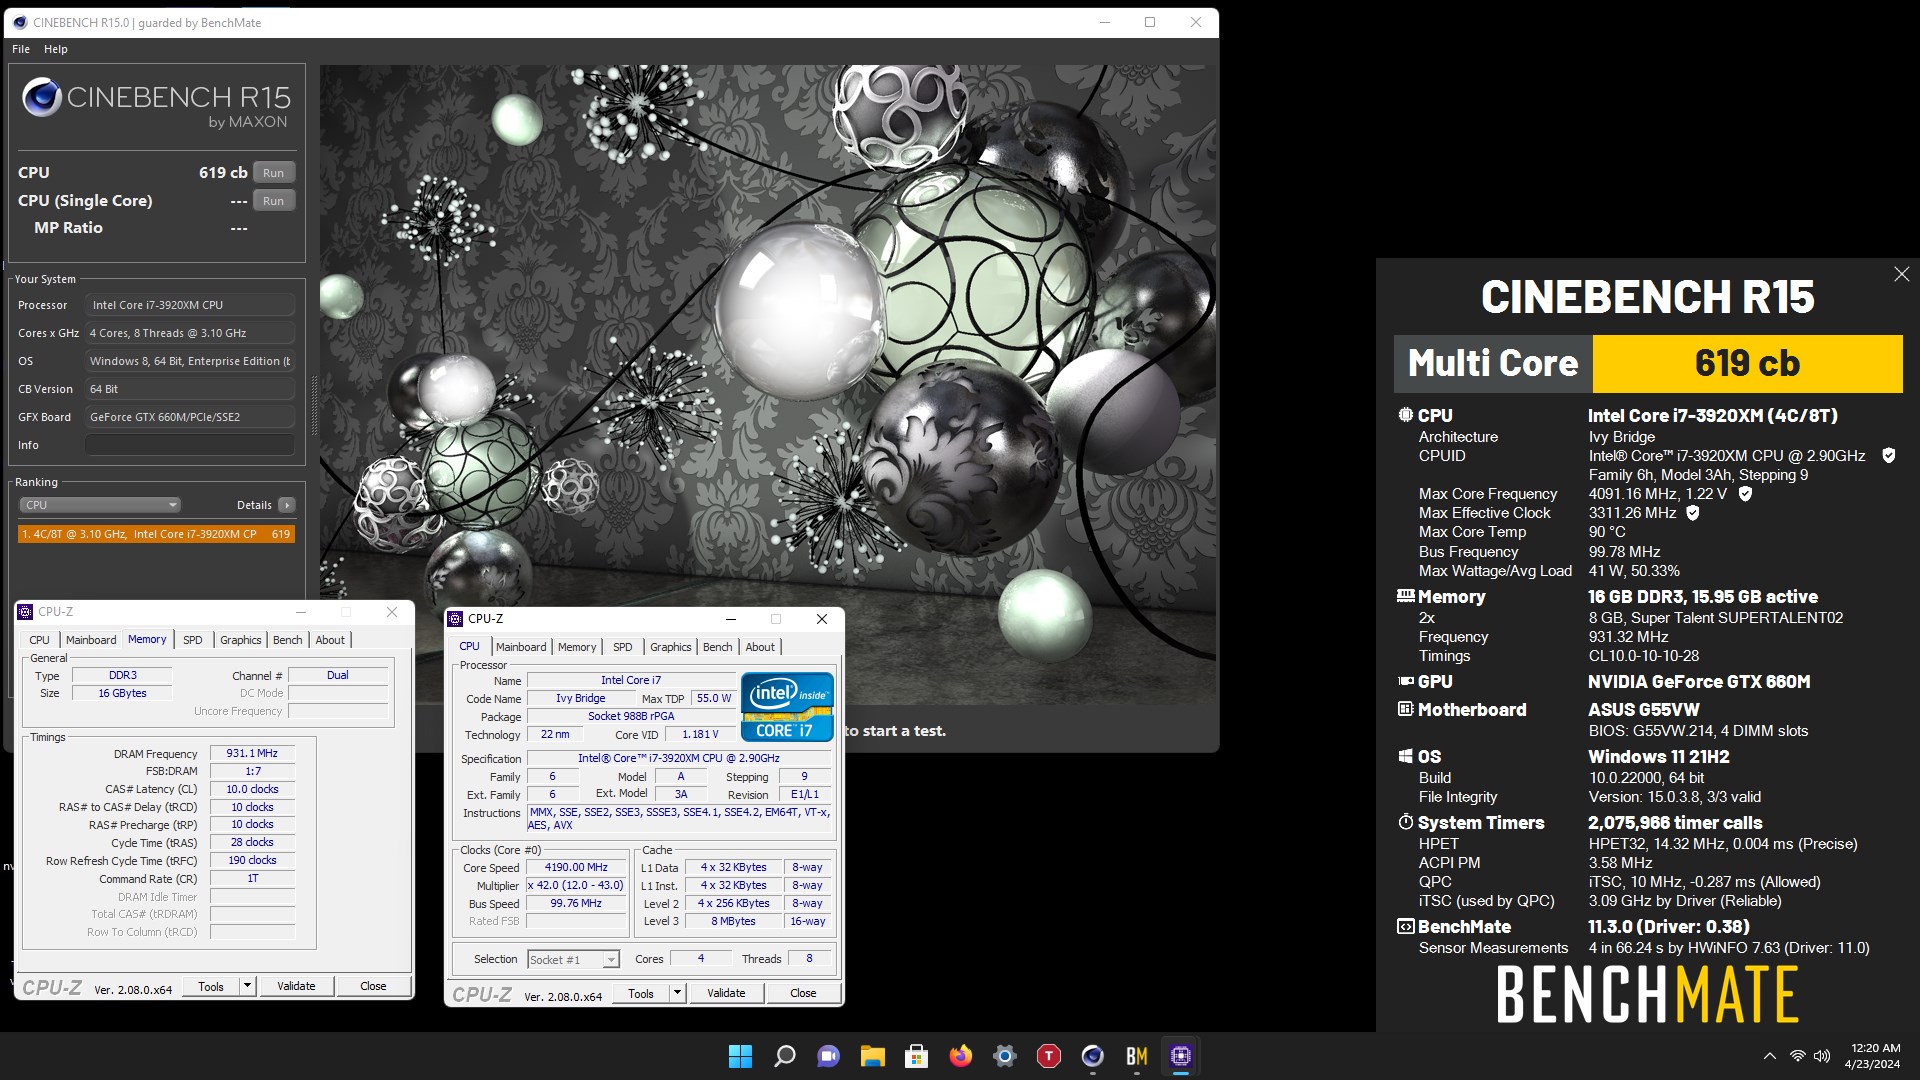
Task: Open the volume tray icon
Action: (1822, 1056)
